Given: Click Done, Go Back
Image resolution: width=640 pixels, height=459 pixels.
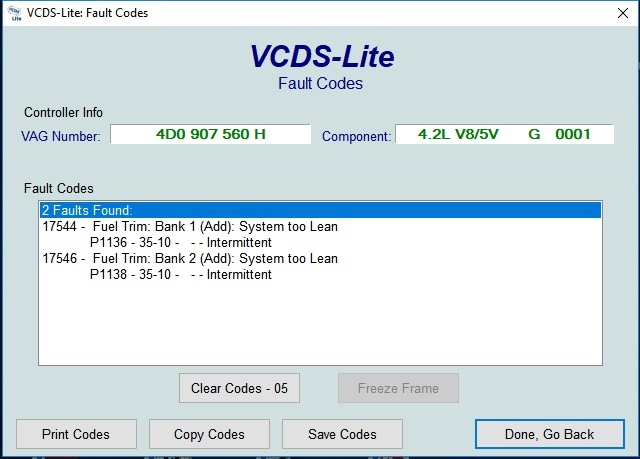Looking at the screenshot, I should pyautogui.click(x=550, y=434).
